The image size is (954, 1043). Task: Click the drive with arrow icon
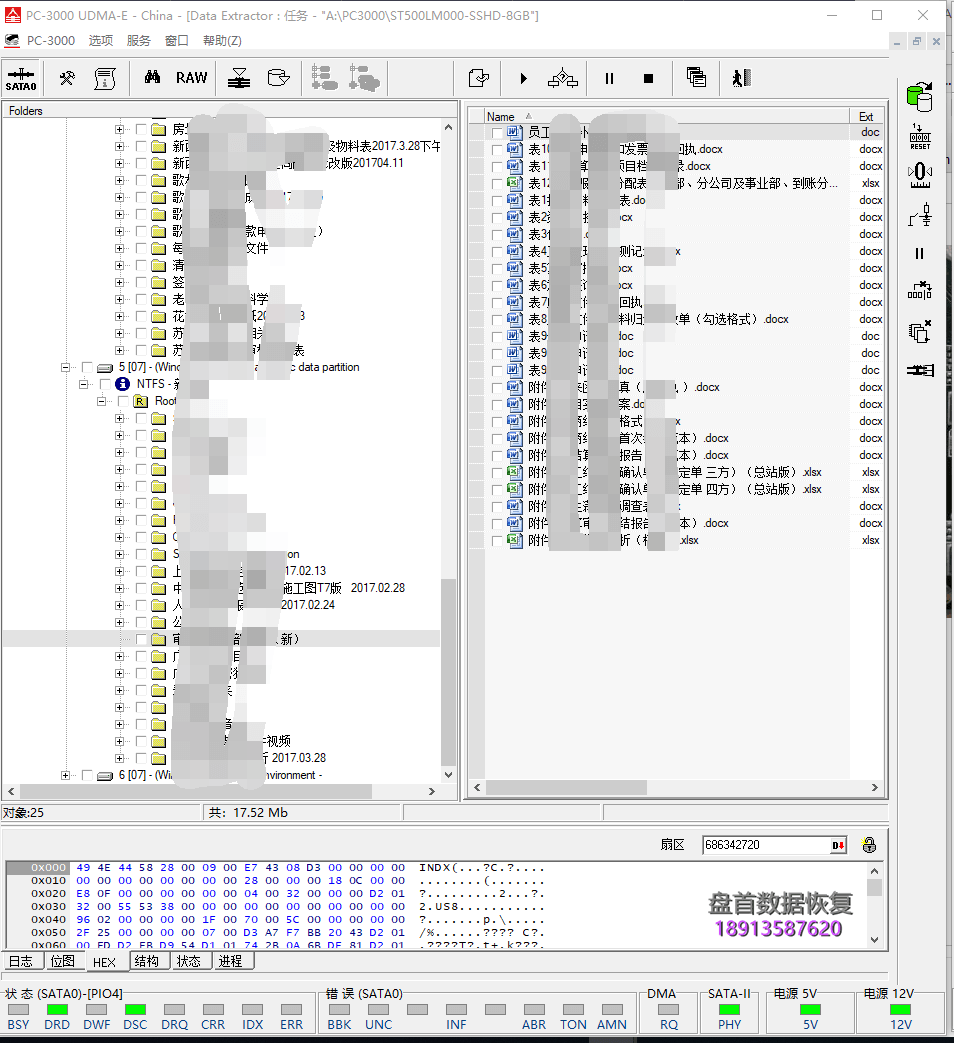click(278, 78)
